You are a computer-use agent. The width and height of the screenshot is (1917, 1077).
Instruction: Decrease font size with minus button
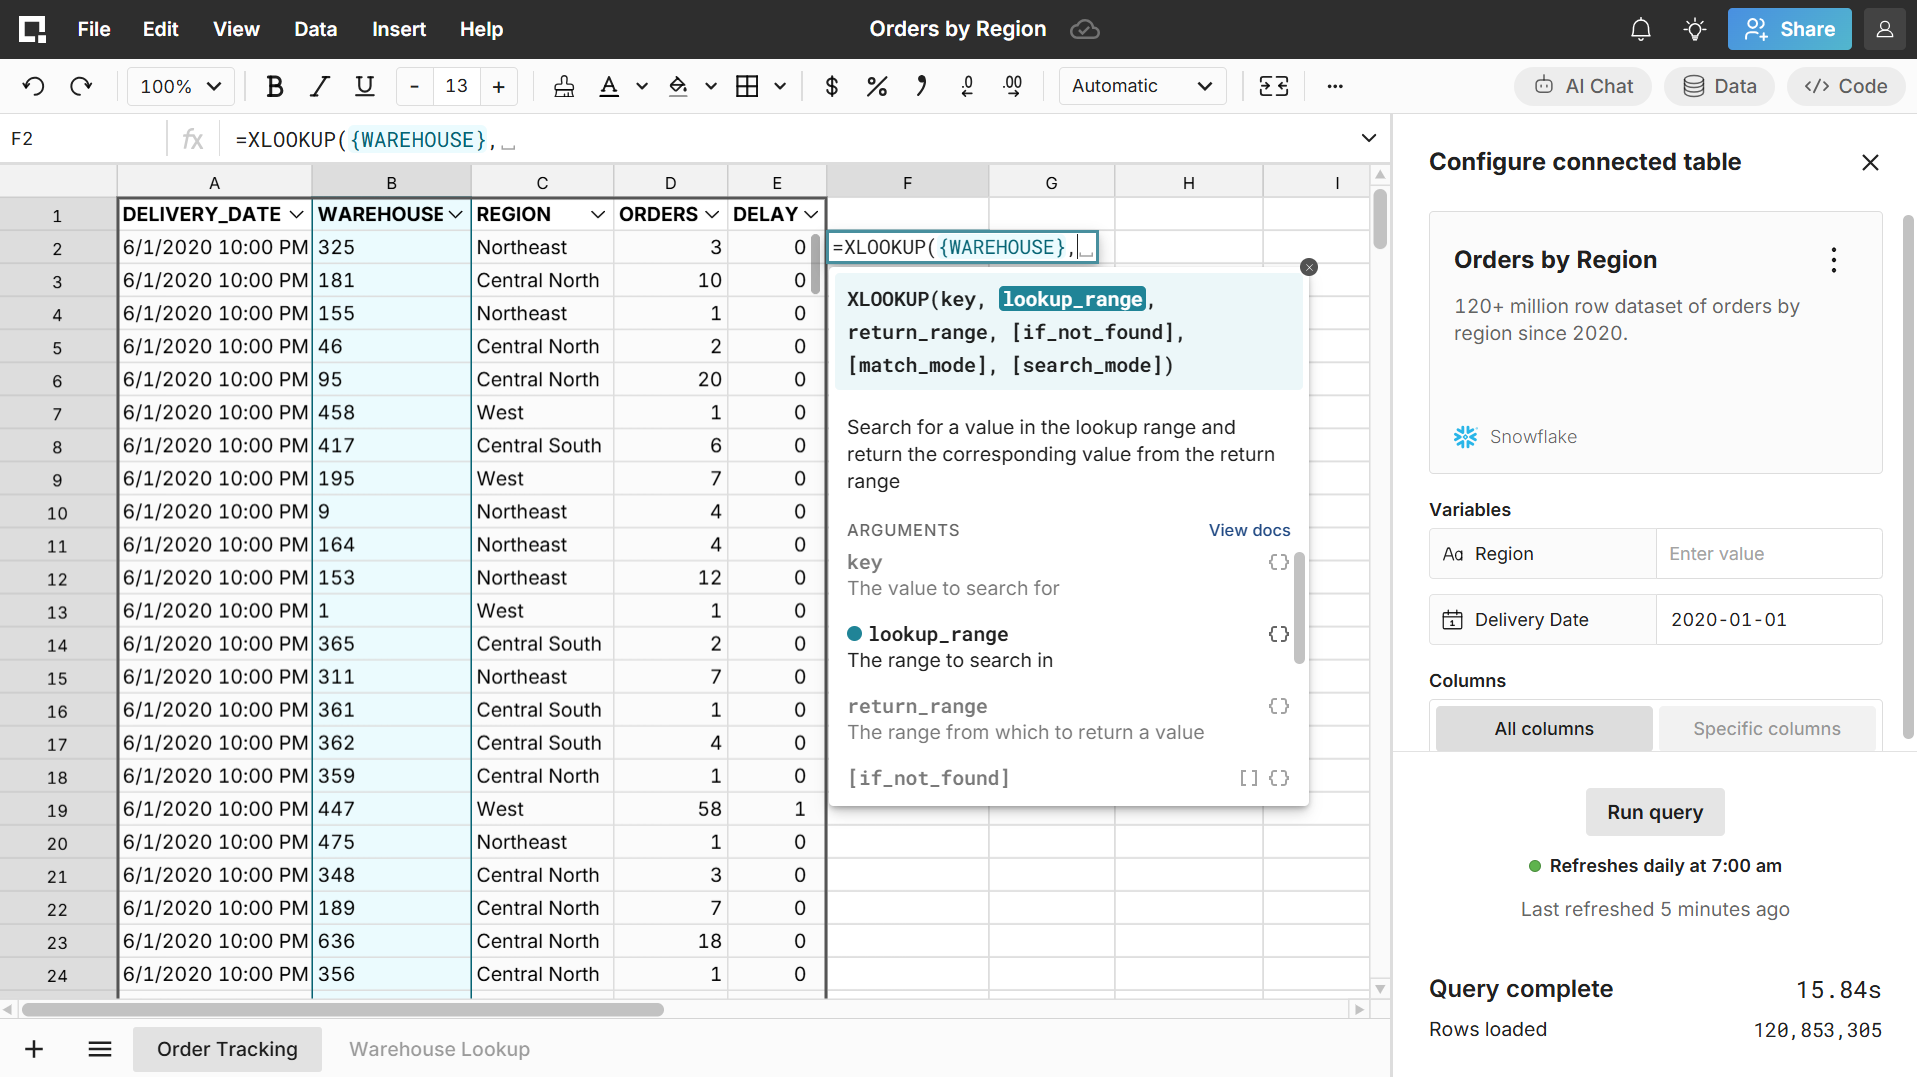click(x=414, y=86)
